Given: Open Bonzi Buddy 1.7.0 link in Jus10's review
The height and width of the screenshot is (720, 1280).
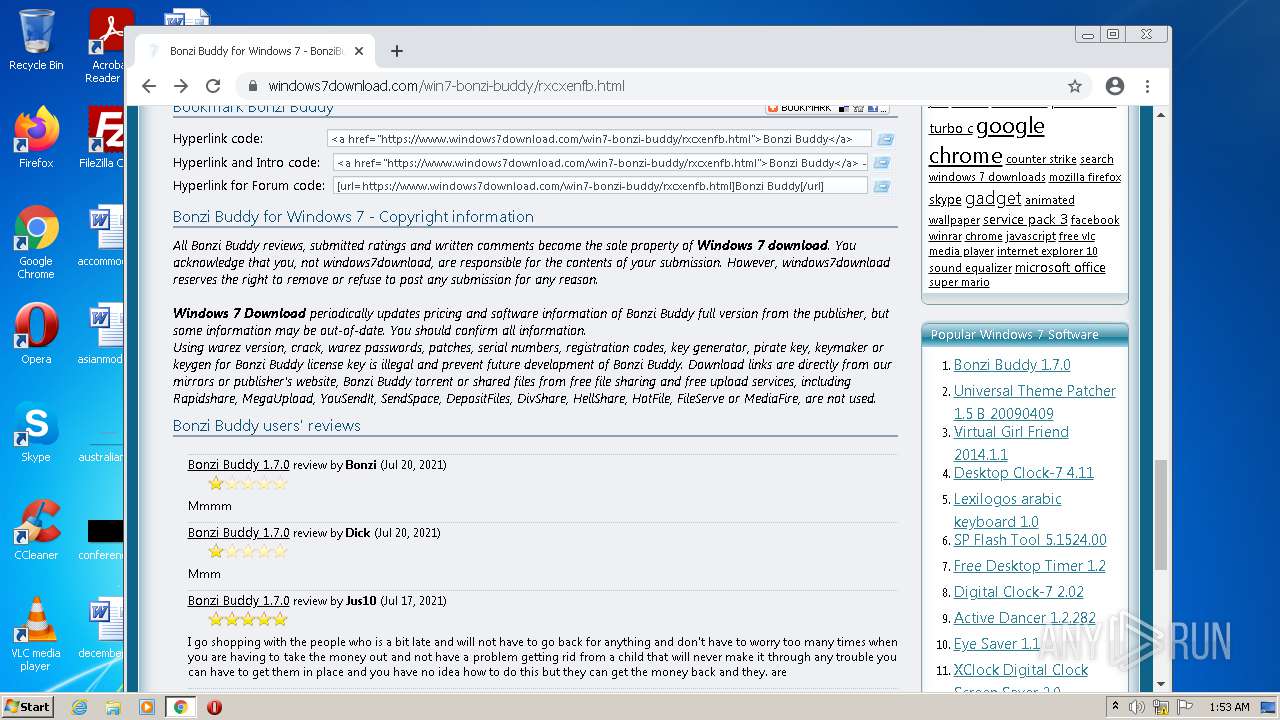Looking at the screenshot, I should tap(238, 601).
